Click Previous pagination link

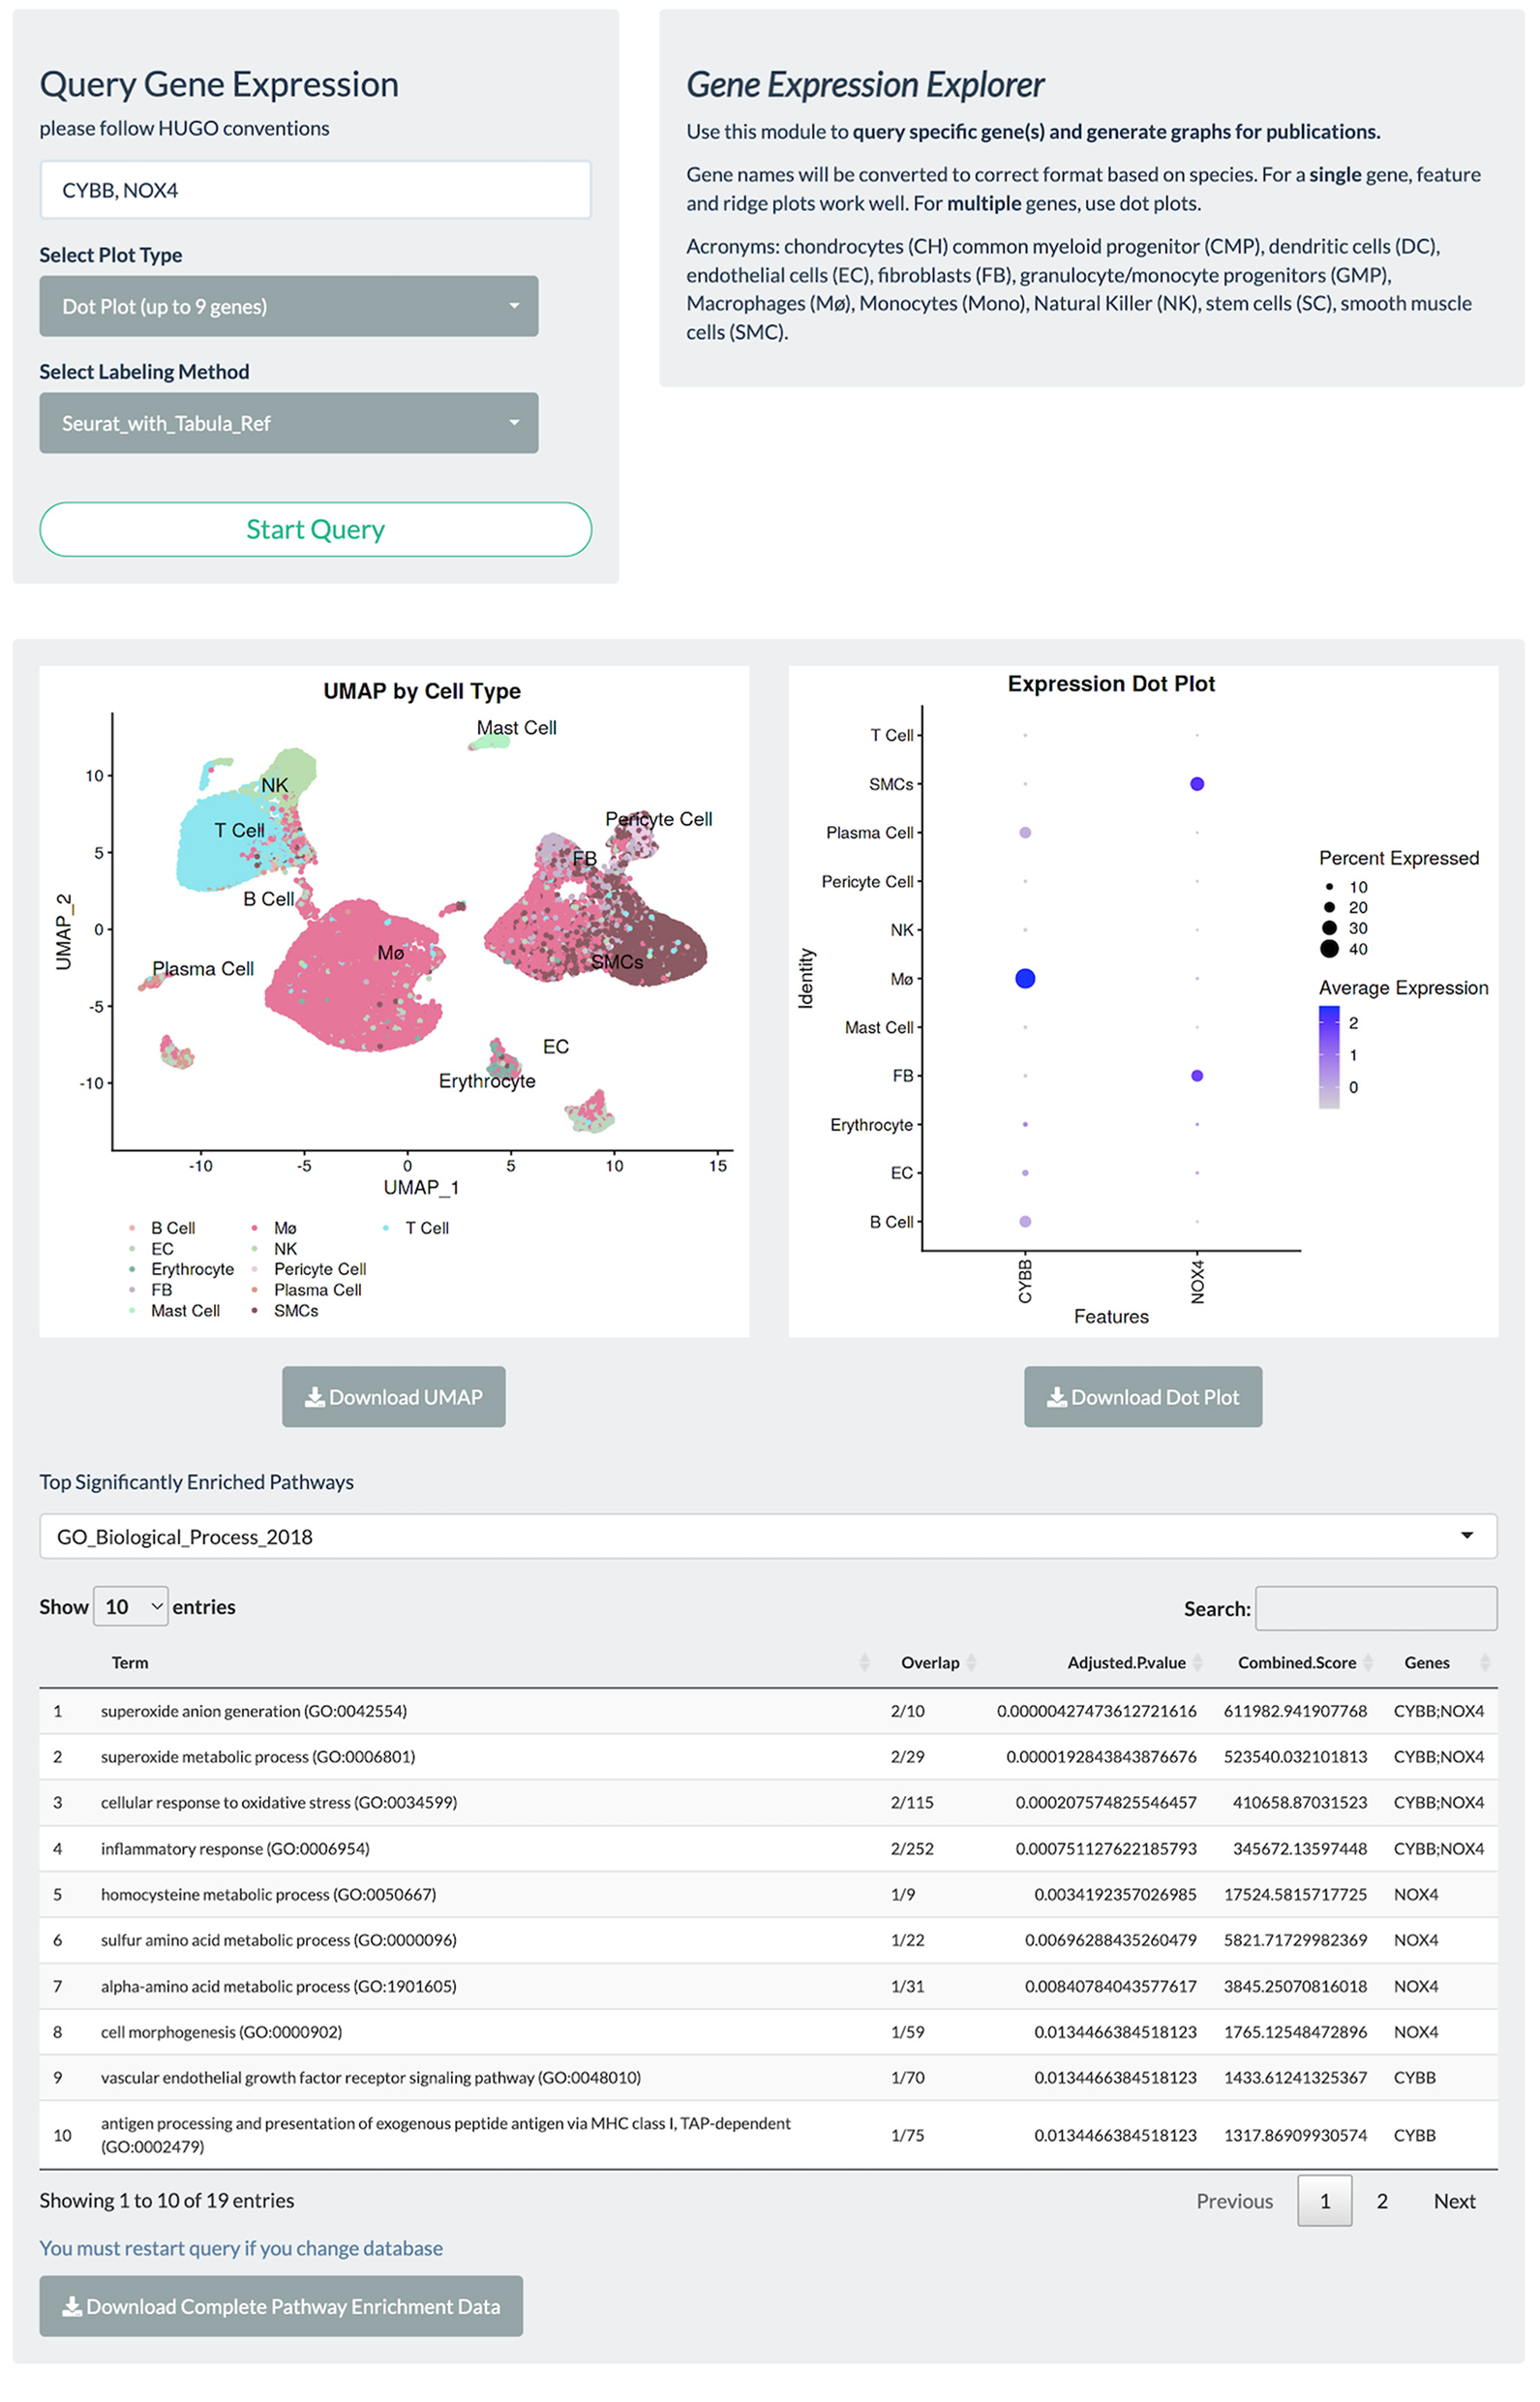coord(1234,2200)
